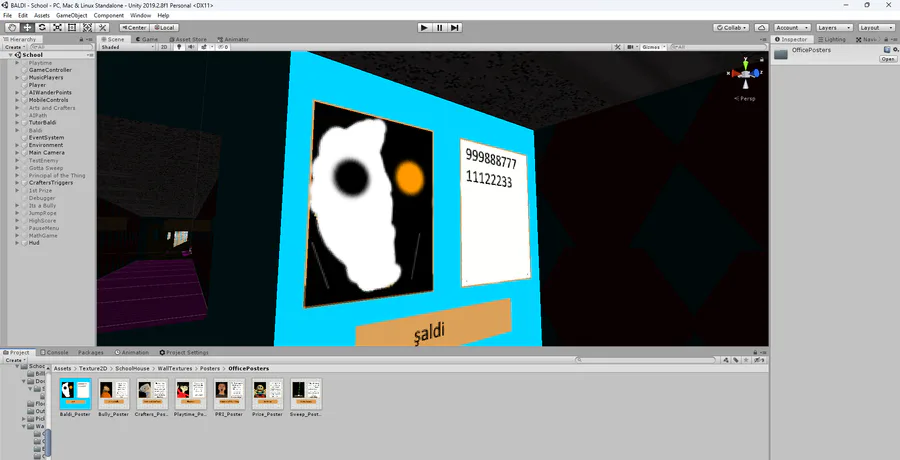Screen dimensions: 900x460
Task: Select Prize_Poster asset thumbnail
Action: tap(267, 393)
